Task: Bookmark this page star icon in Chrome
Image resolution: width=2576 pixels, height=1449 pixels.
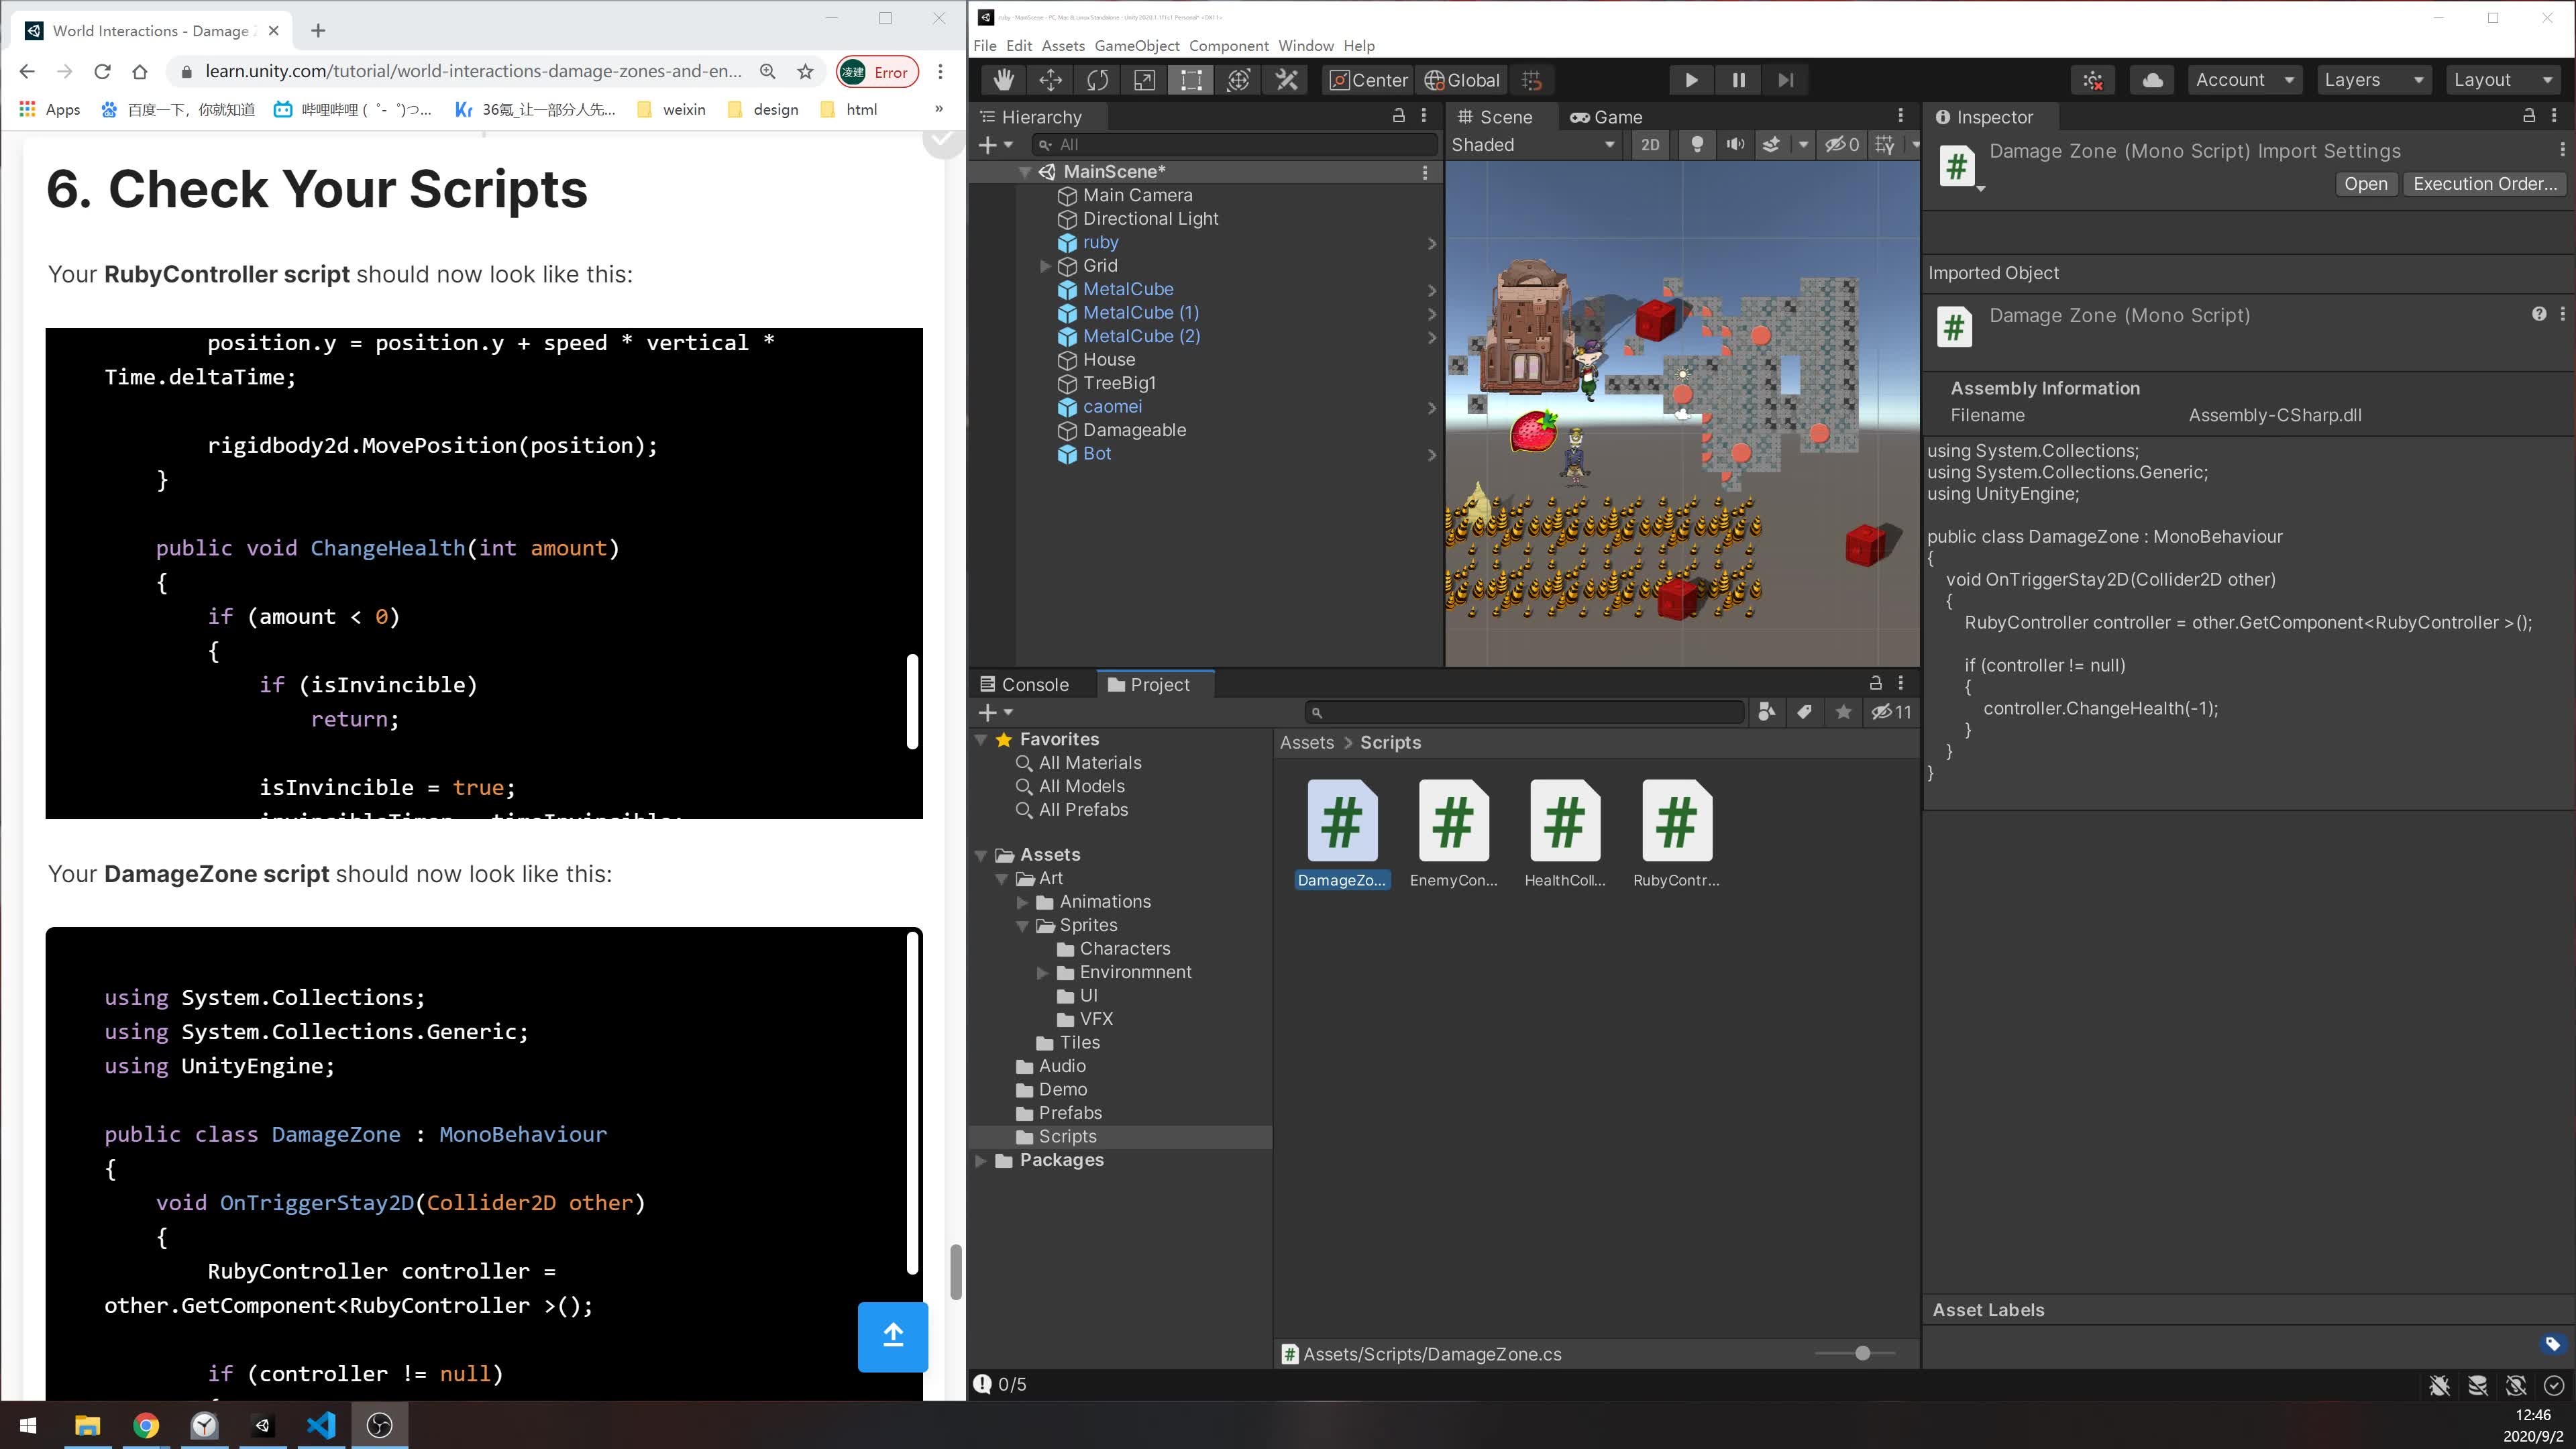Action: (805, 72)
